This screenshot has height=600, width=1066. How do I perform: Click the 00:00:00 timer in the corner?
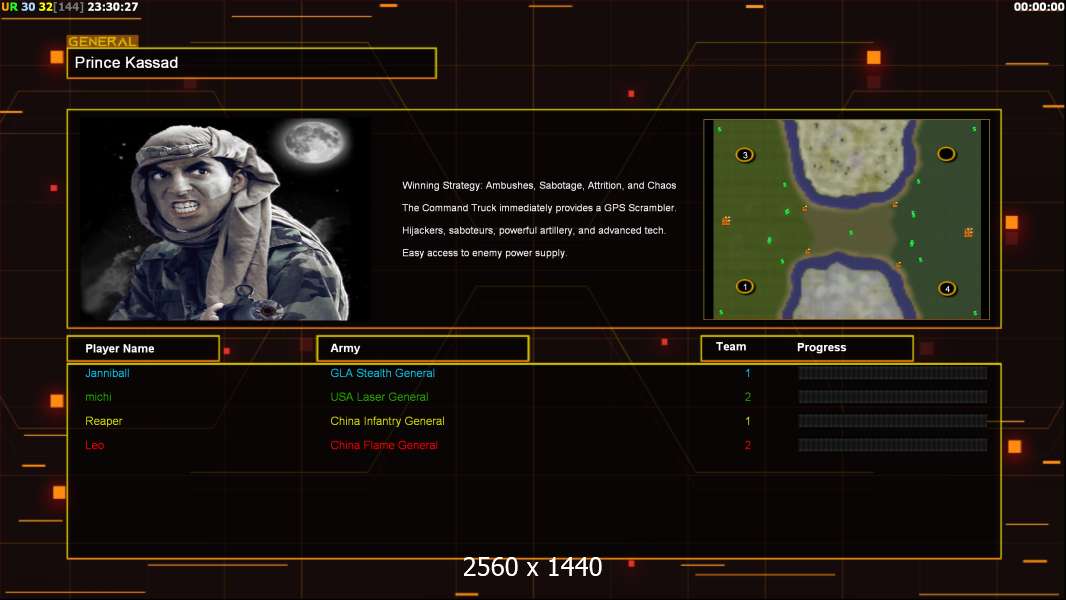click(1039, 7)
